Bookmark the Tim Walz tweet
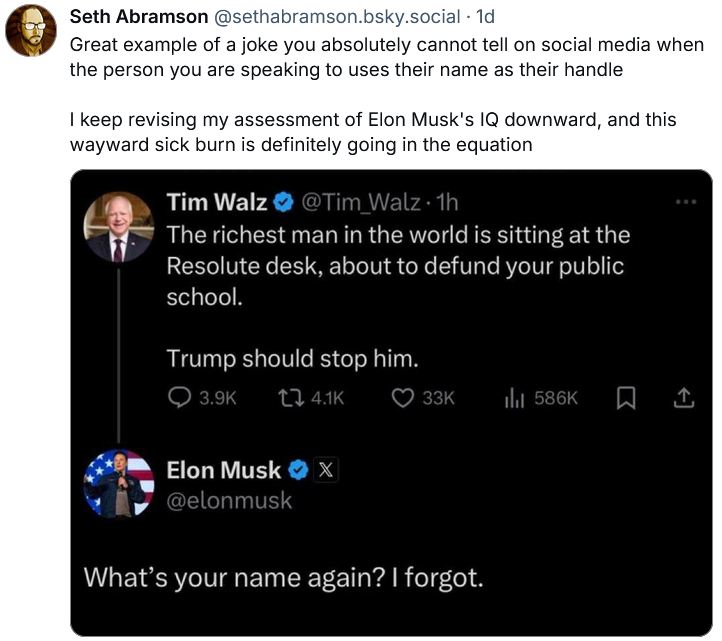 (626, 398)
